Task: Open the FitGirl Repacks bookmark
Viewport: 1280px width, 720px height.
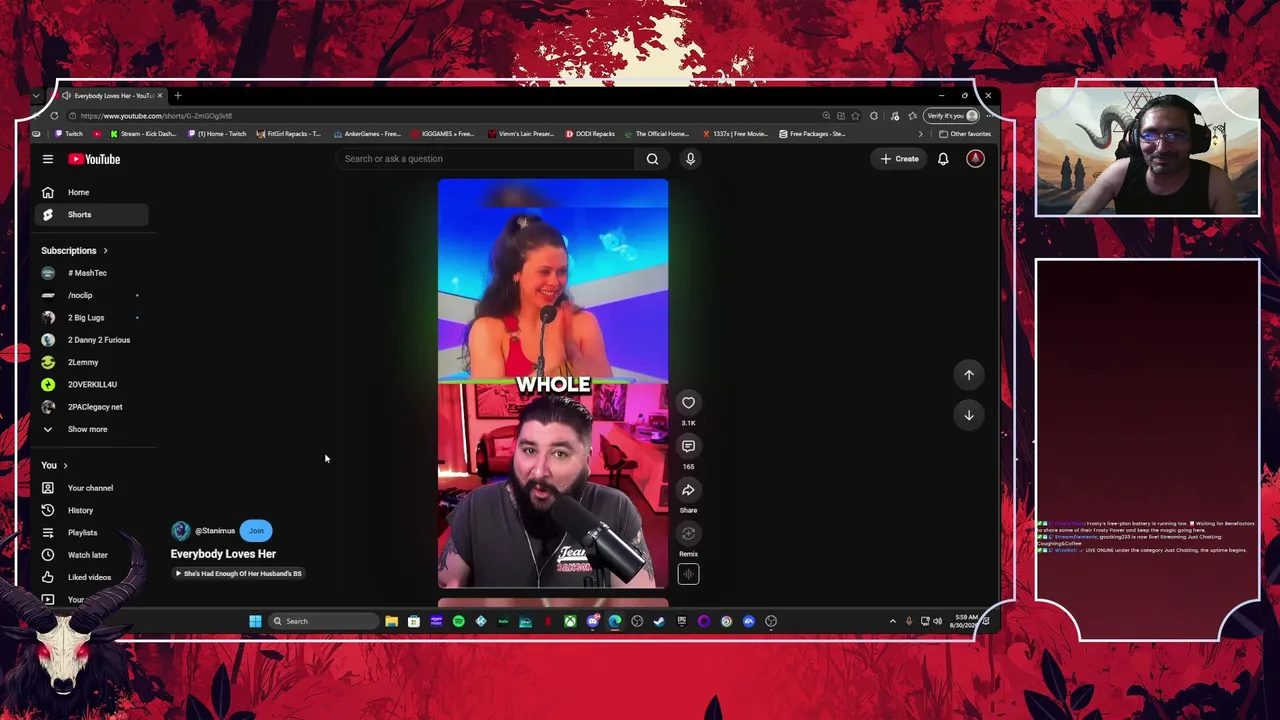Action: tap(289, 134)
